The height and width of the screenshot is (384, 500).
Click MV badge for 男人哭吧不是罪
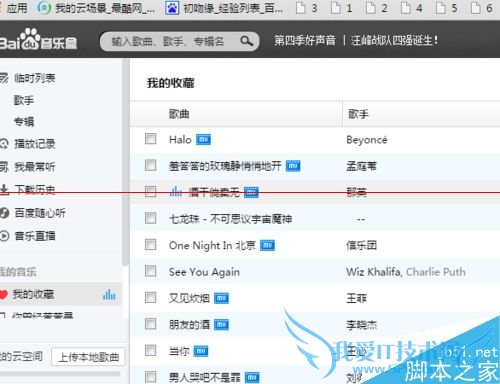tap(252, 377)
